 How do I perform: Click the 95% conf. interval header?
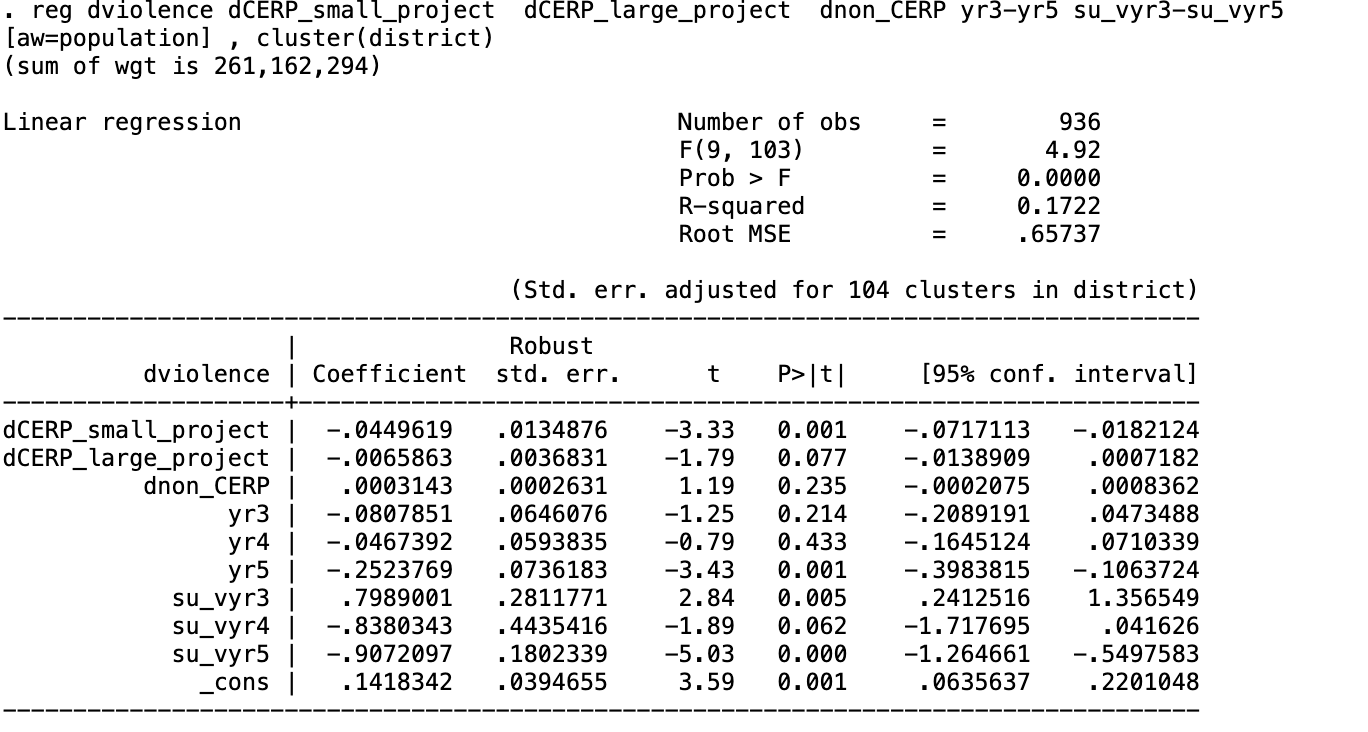click(x=1058, y=374)
